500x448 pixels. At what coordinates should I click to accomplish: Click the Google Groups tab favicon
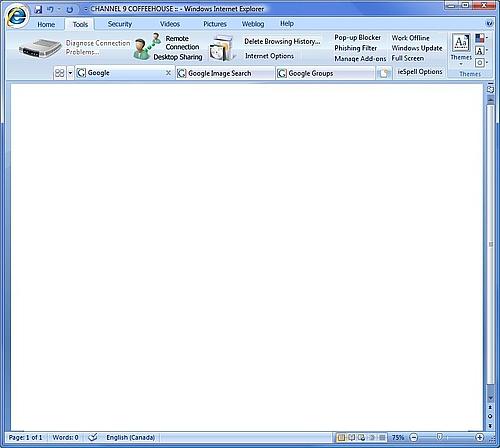tap(282, 73)
